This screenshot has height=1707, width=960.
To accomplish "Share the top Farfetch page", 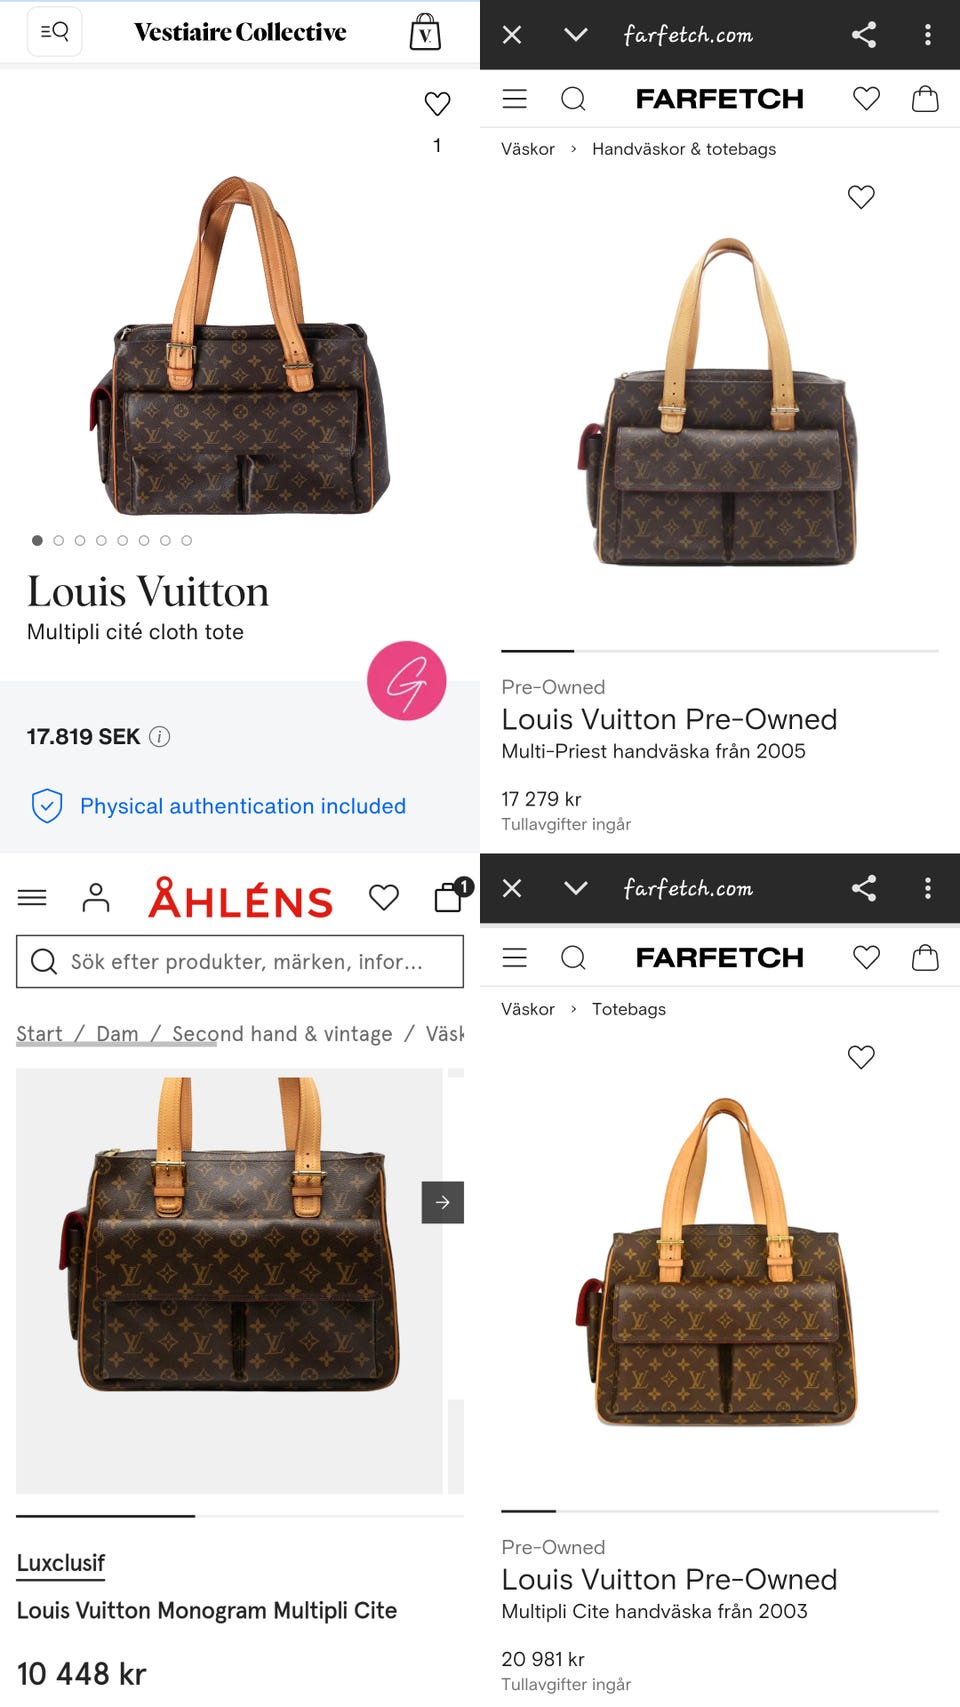I will click(864, 35).
